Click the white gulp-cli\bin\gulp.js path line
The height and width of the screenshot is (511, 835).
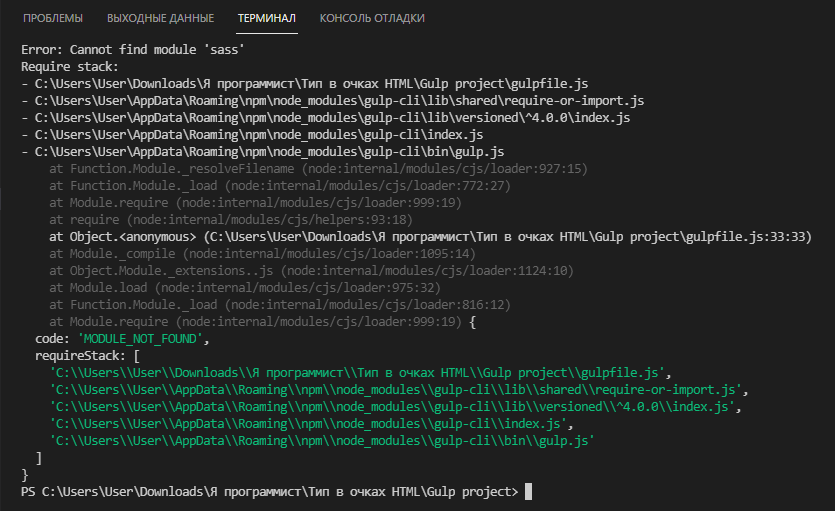(x=269, y=152)
